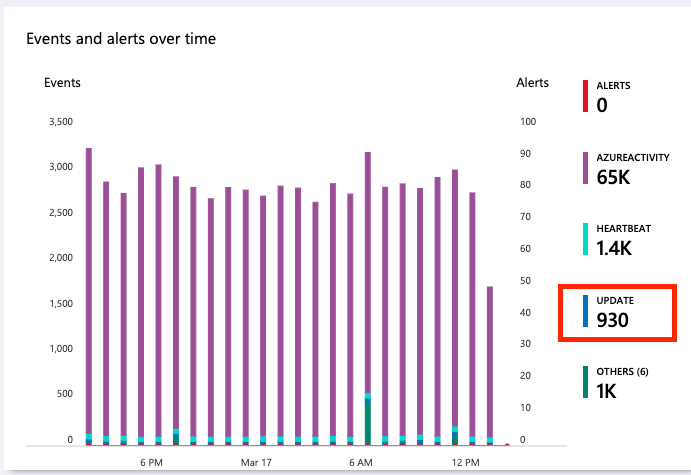The width and height of the screenshot is (691, 475).
Task: Select the AZUREACTIVITY 65K legend entry
Action: click(x=626, y=168)
